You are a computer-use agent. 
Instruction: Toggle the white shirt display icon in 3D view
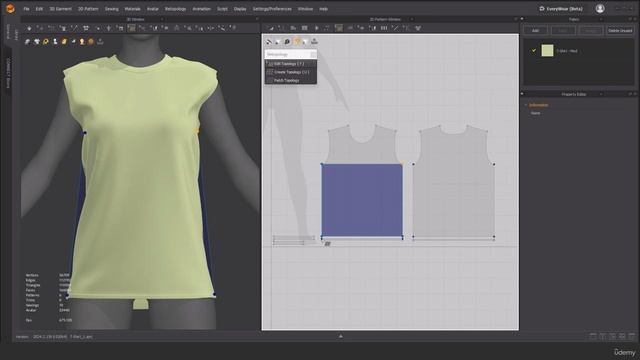36,42
